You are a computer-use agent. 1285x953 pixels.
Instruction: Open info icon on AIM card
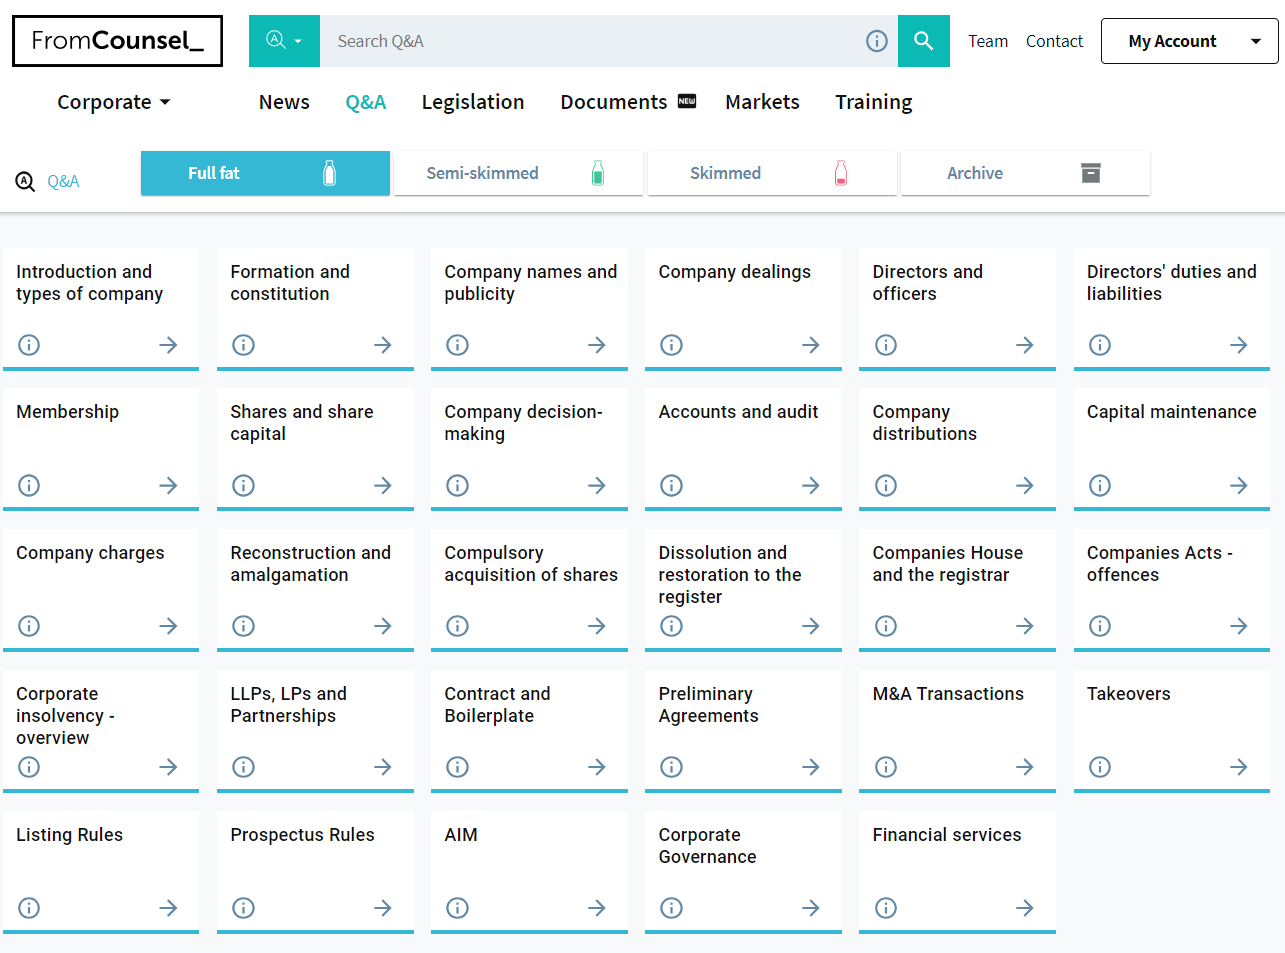[457, 908]
